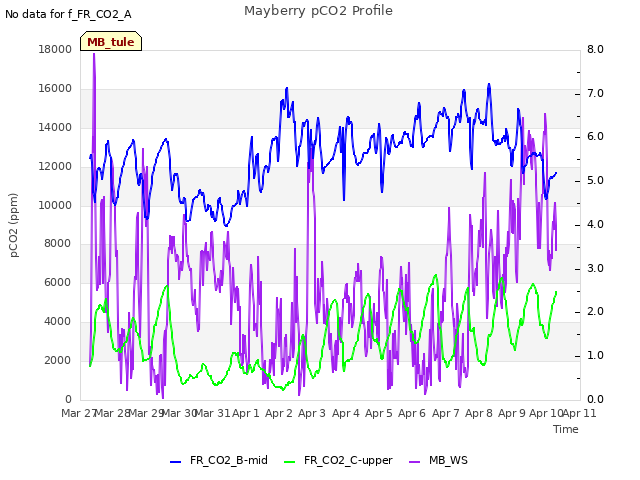The height and width of the screenshot is (480, 640).
Task: Click the Apr 11 date tick label
Action: [580, 413]
